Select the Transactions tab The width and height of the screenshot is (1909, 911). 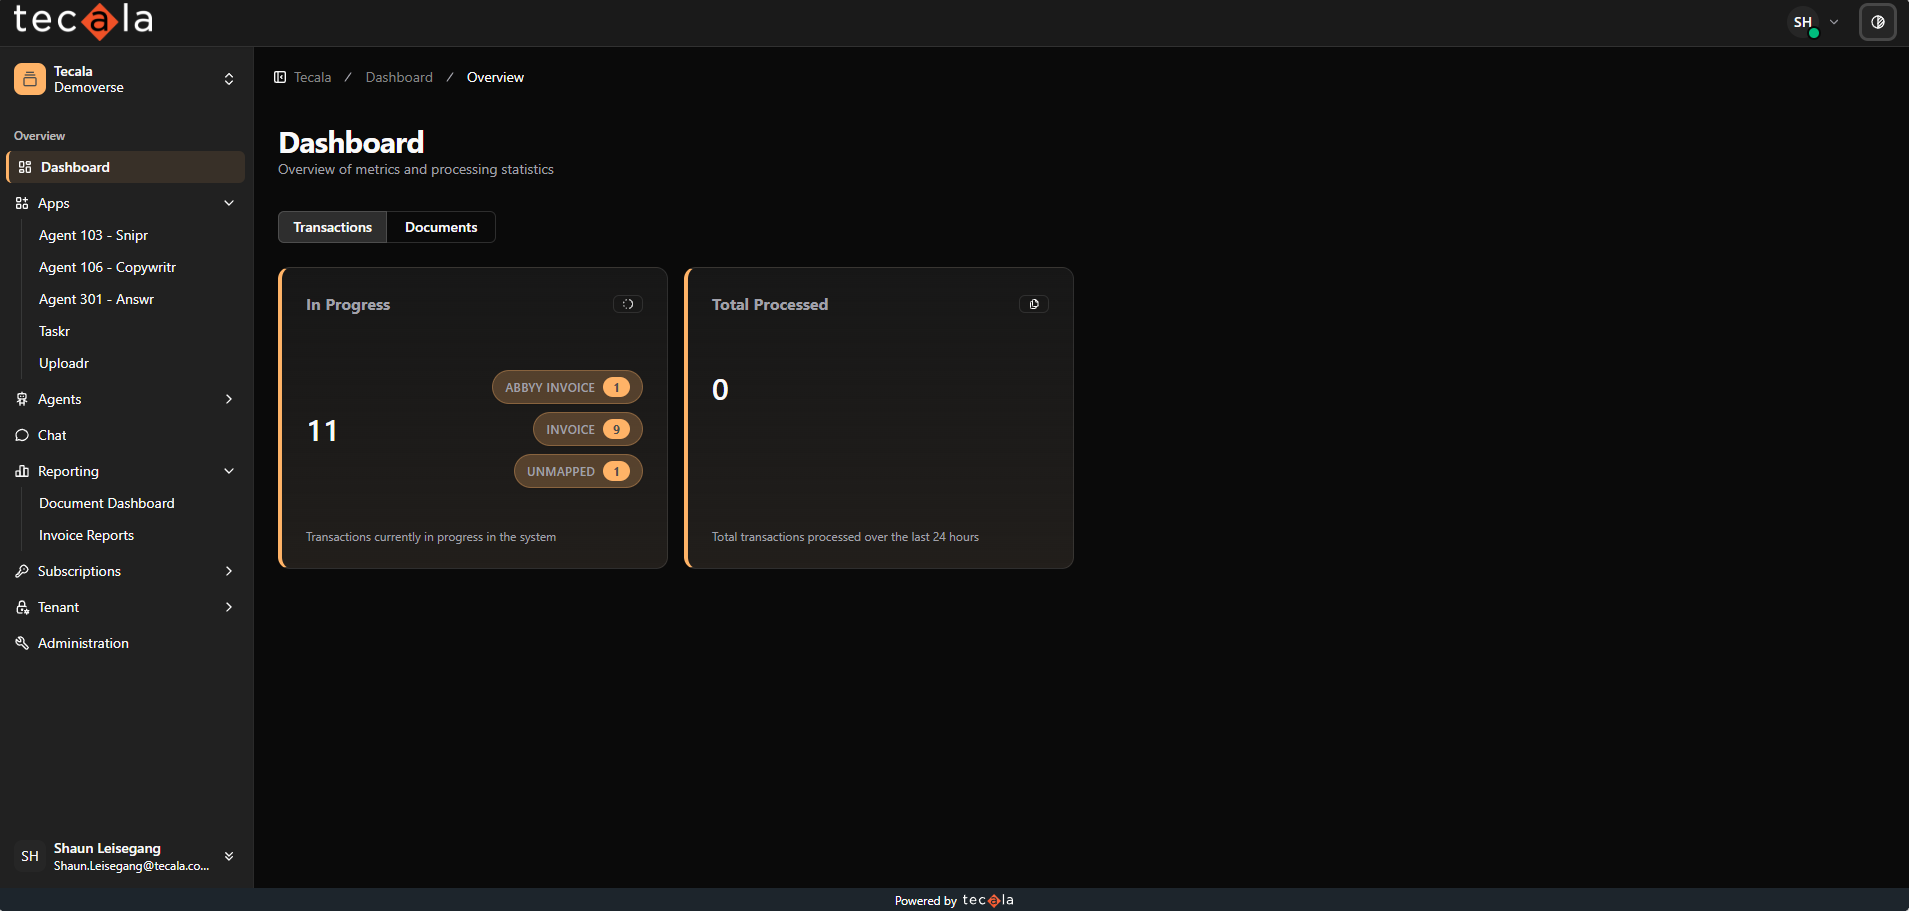(332, 227)
